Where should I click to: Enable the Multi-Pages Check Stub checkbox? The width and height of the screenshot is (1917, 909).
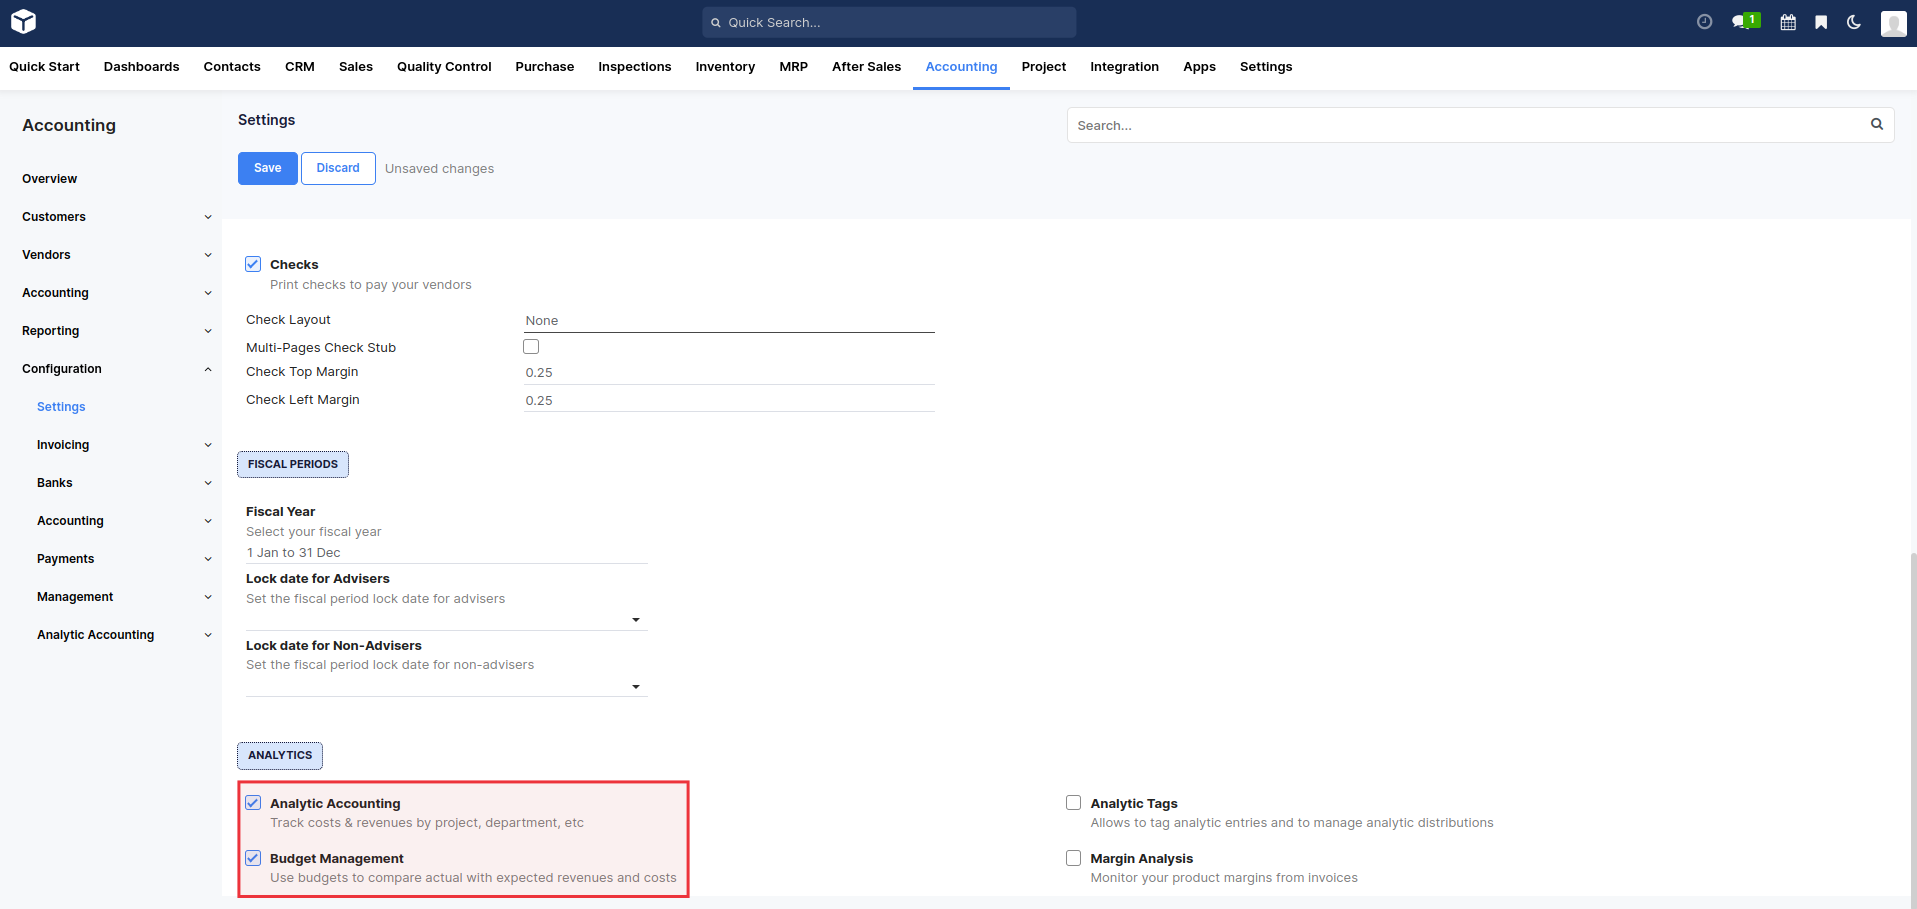point(531,347)
